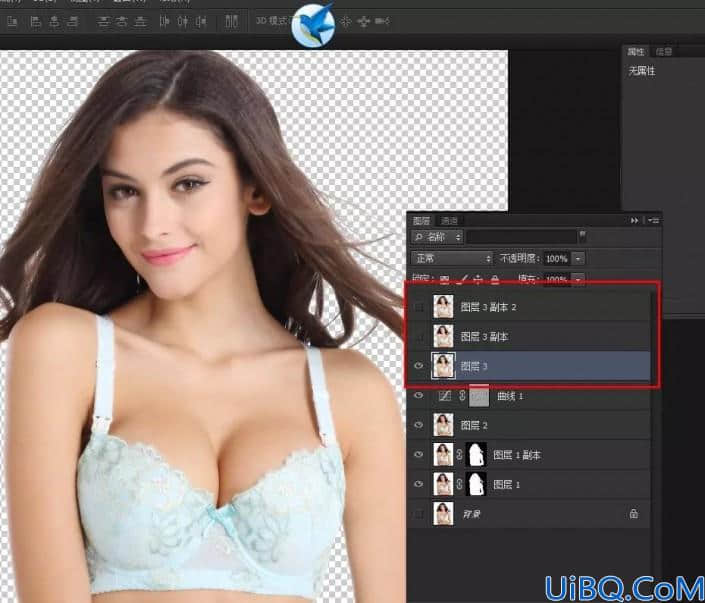Click the padlock on the 背景 layer

(x=634, y=514)
